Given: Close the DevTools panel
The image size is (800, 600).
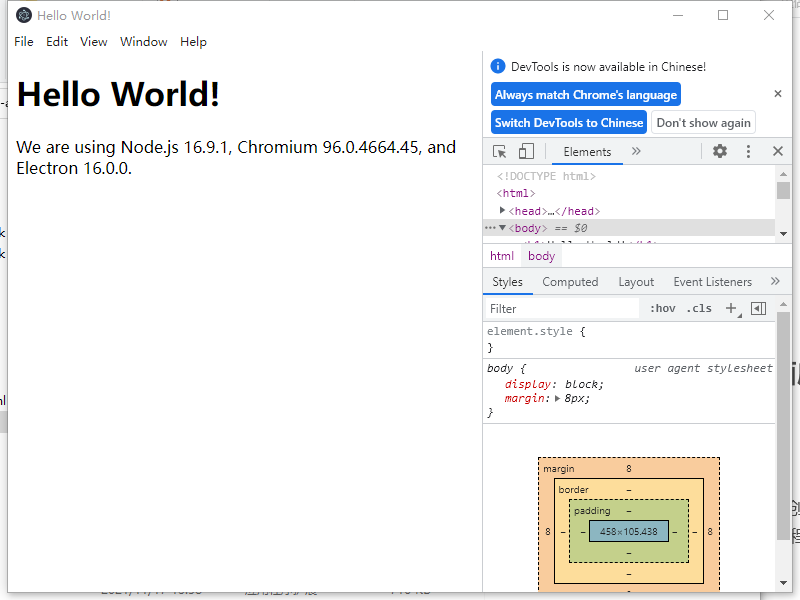Looking at the screenshot, I should [778, 151].
